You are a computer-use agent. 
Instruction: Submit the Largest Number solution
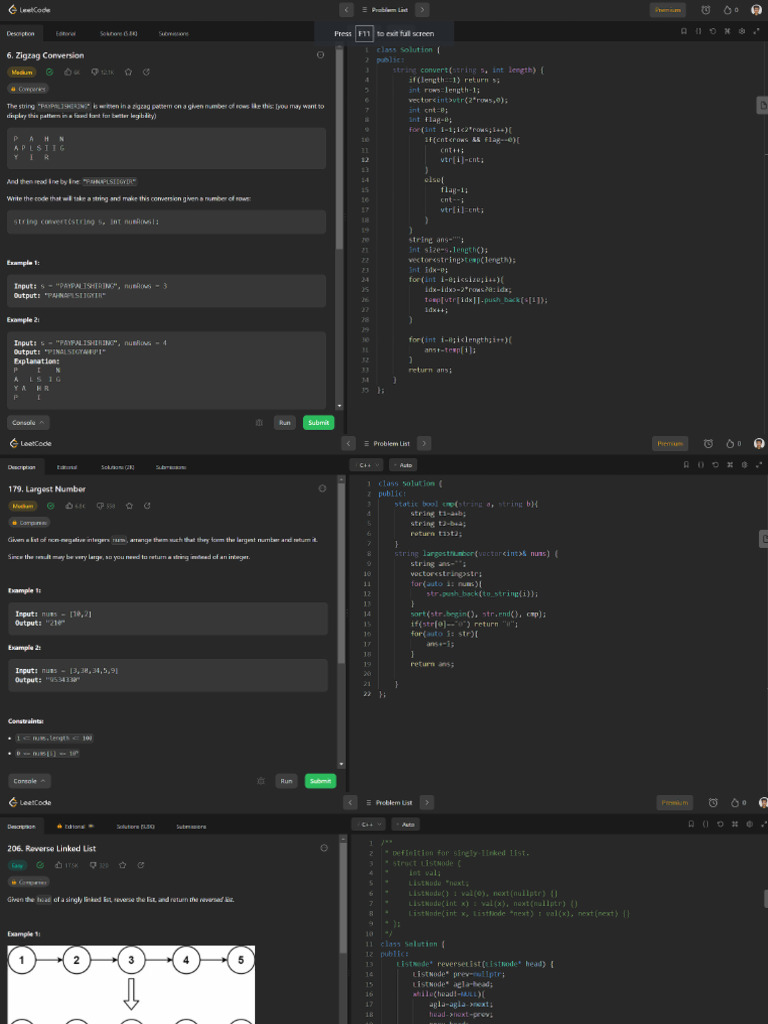click(321, 781)
